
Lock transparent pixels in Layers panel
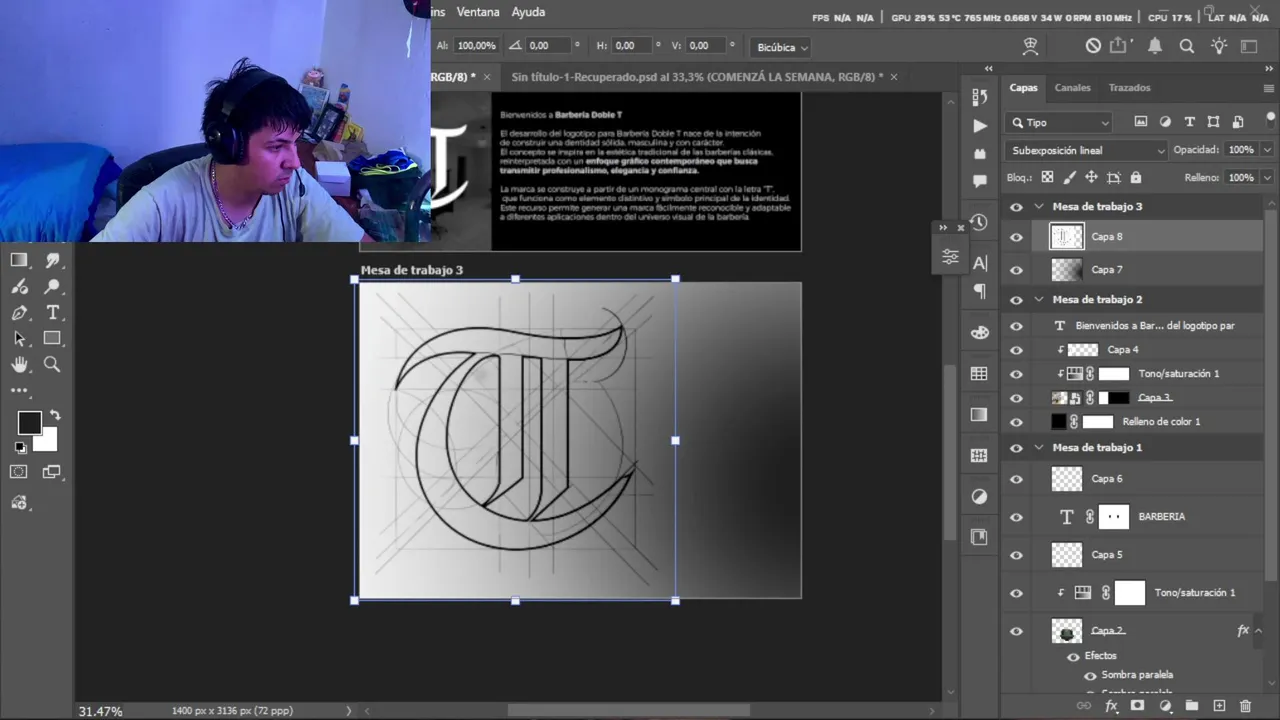tap(1047, 177)
